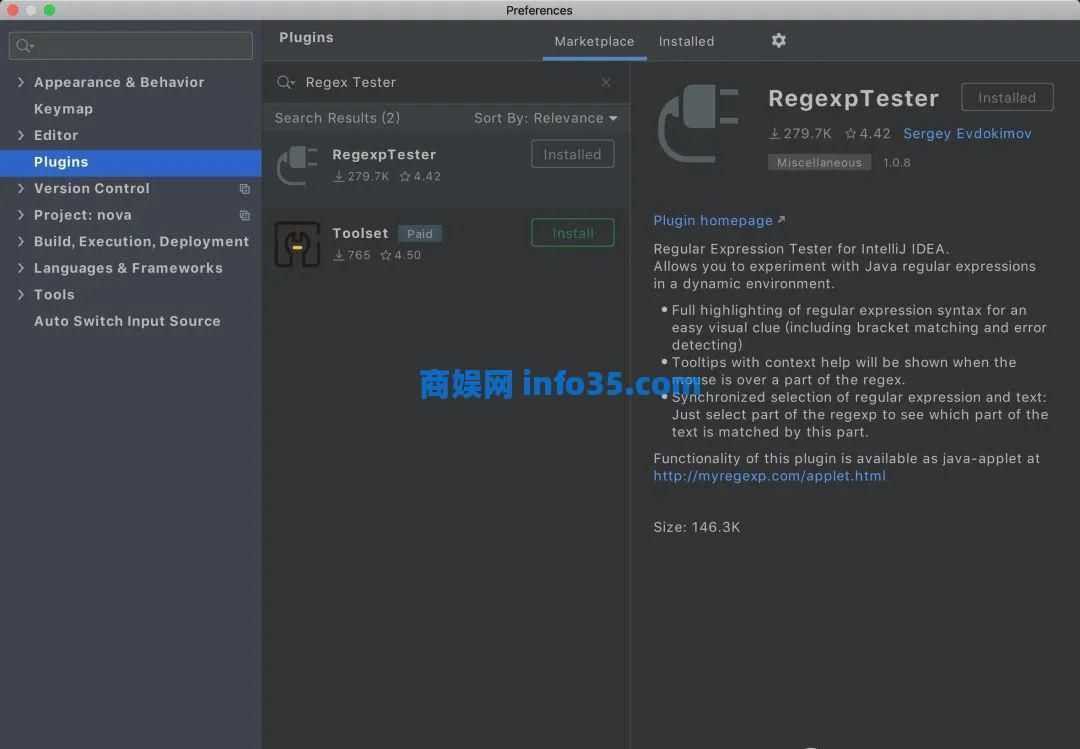
Task: Click the RegexpTester title in details pane
Action: [x=853, y=99]
